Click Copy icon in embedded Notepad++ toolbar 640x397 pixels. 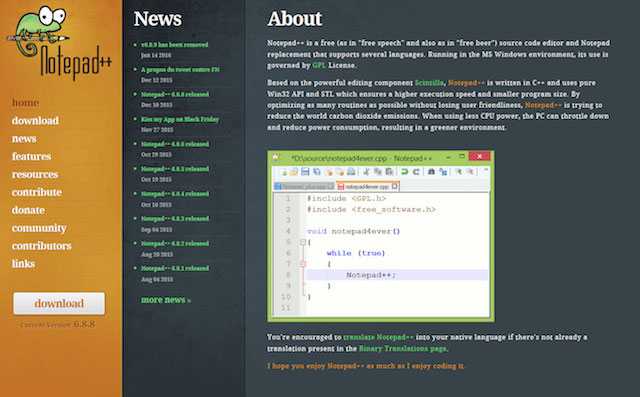point(378,172)
